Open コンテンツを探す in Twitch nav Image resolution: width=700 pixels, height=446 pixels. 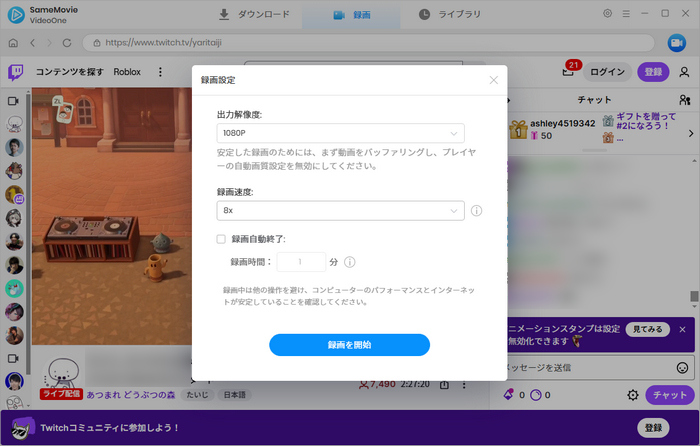(x=69, y=72)
